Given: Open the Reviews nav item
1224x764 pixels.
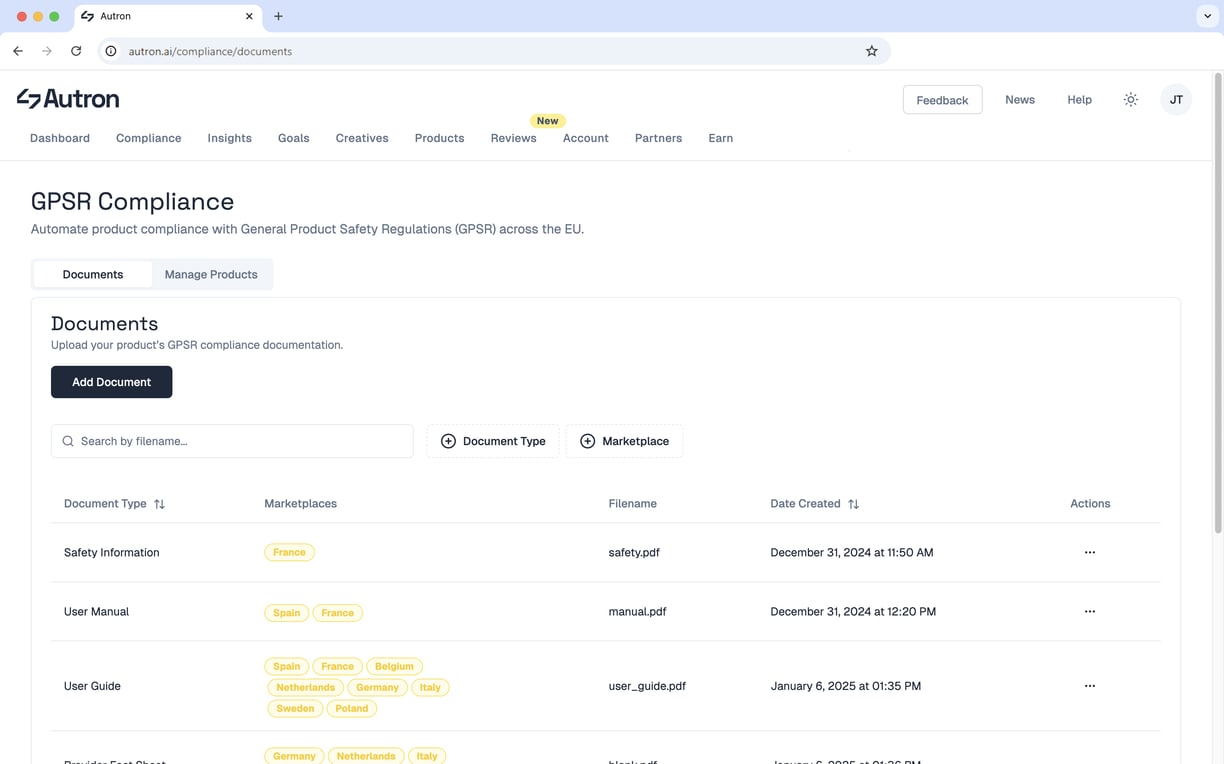Looking at the screenshot, I should [513, 138].
